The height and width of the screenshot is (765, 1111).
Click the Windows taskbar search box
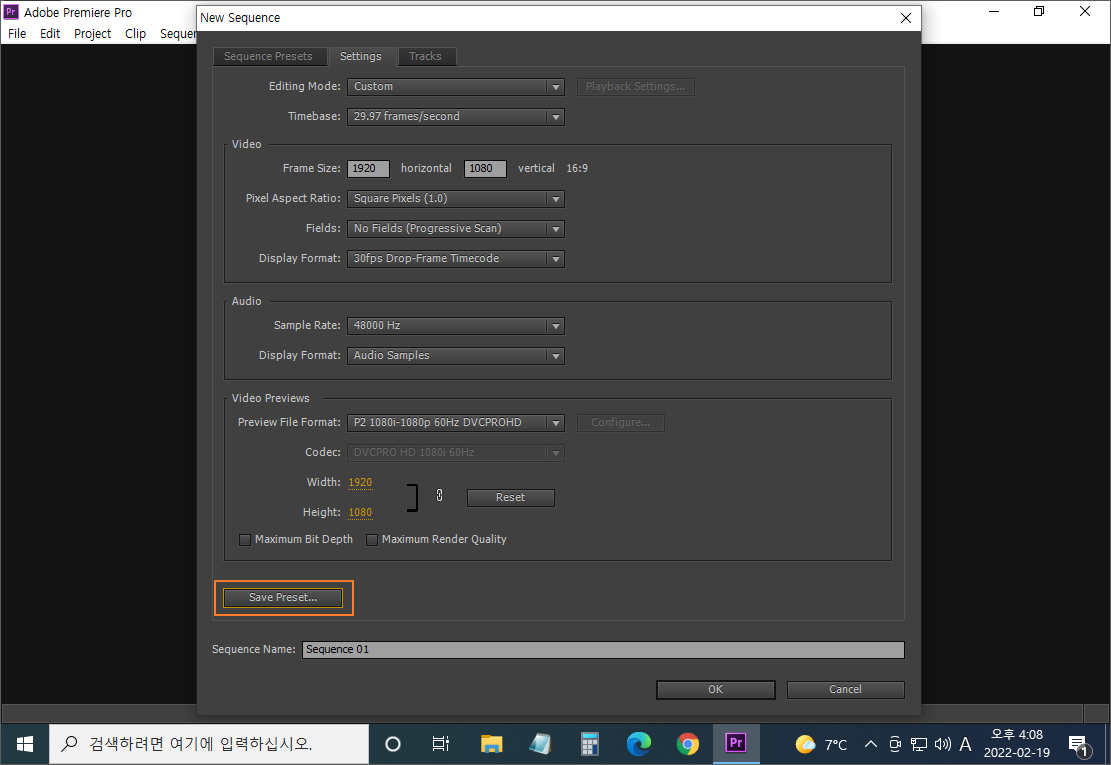(209, 744)
